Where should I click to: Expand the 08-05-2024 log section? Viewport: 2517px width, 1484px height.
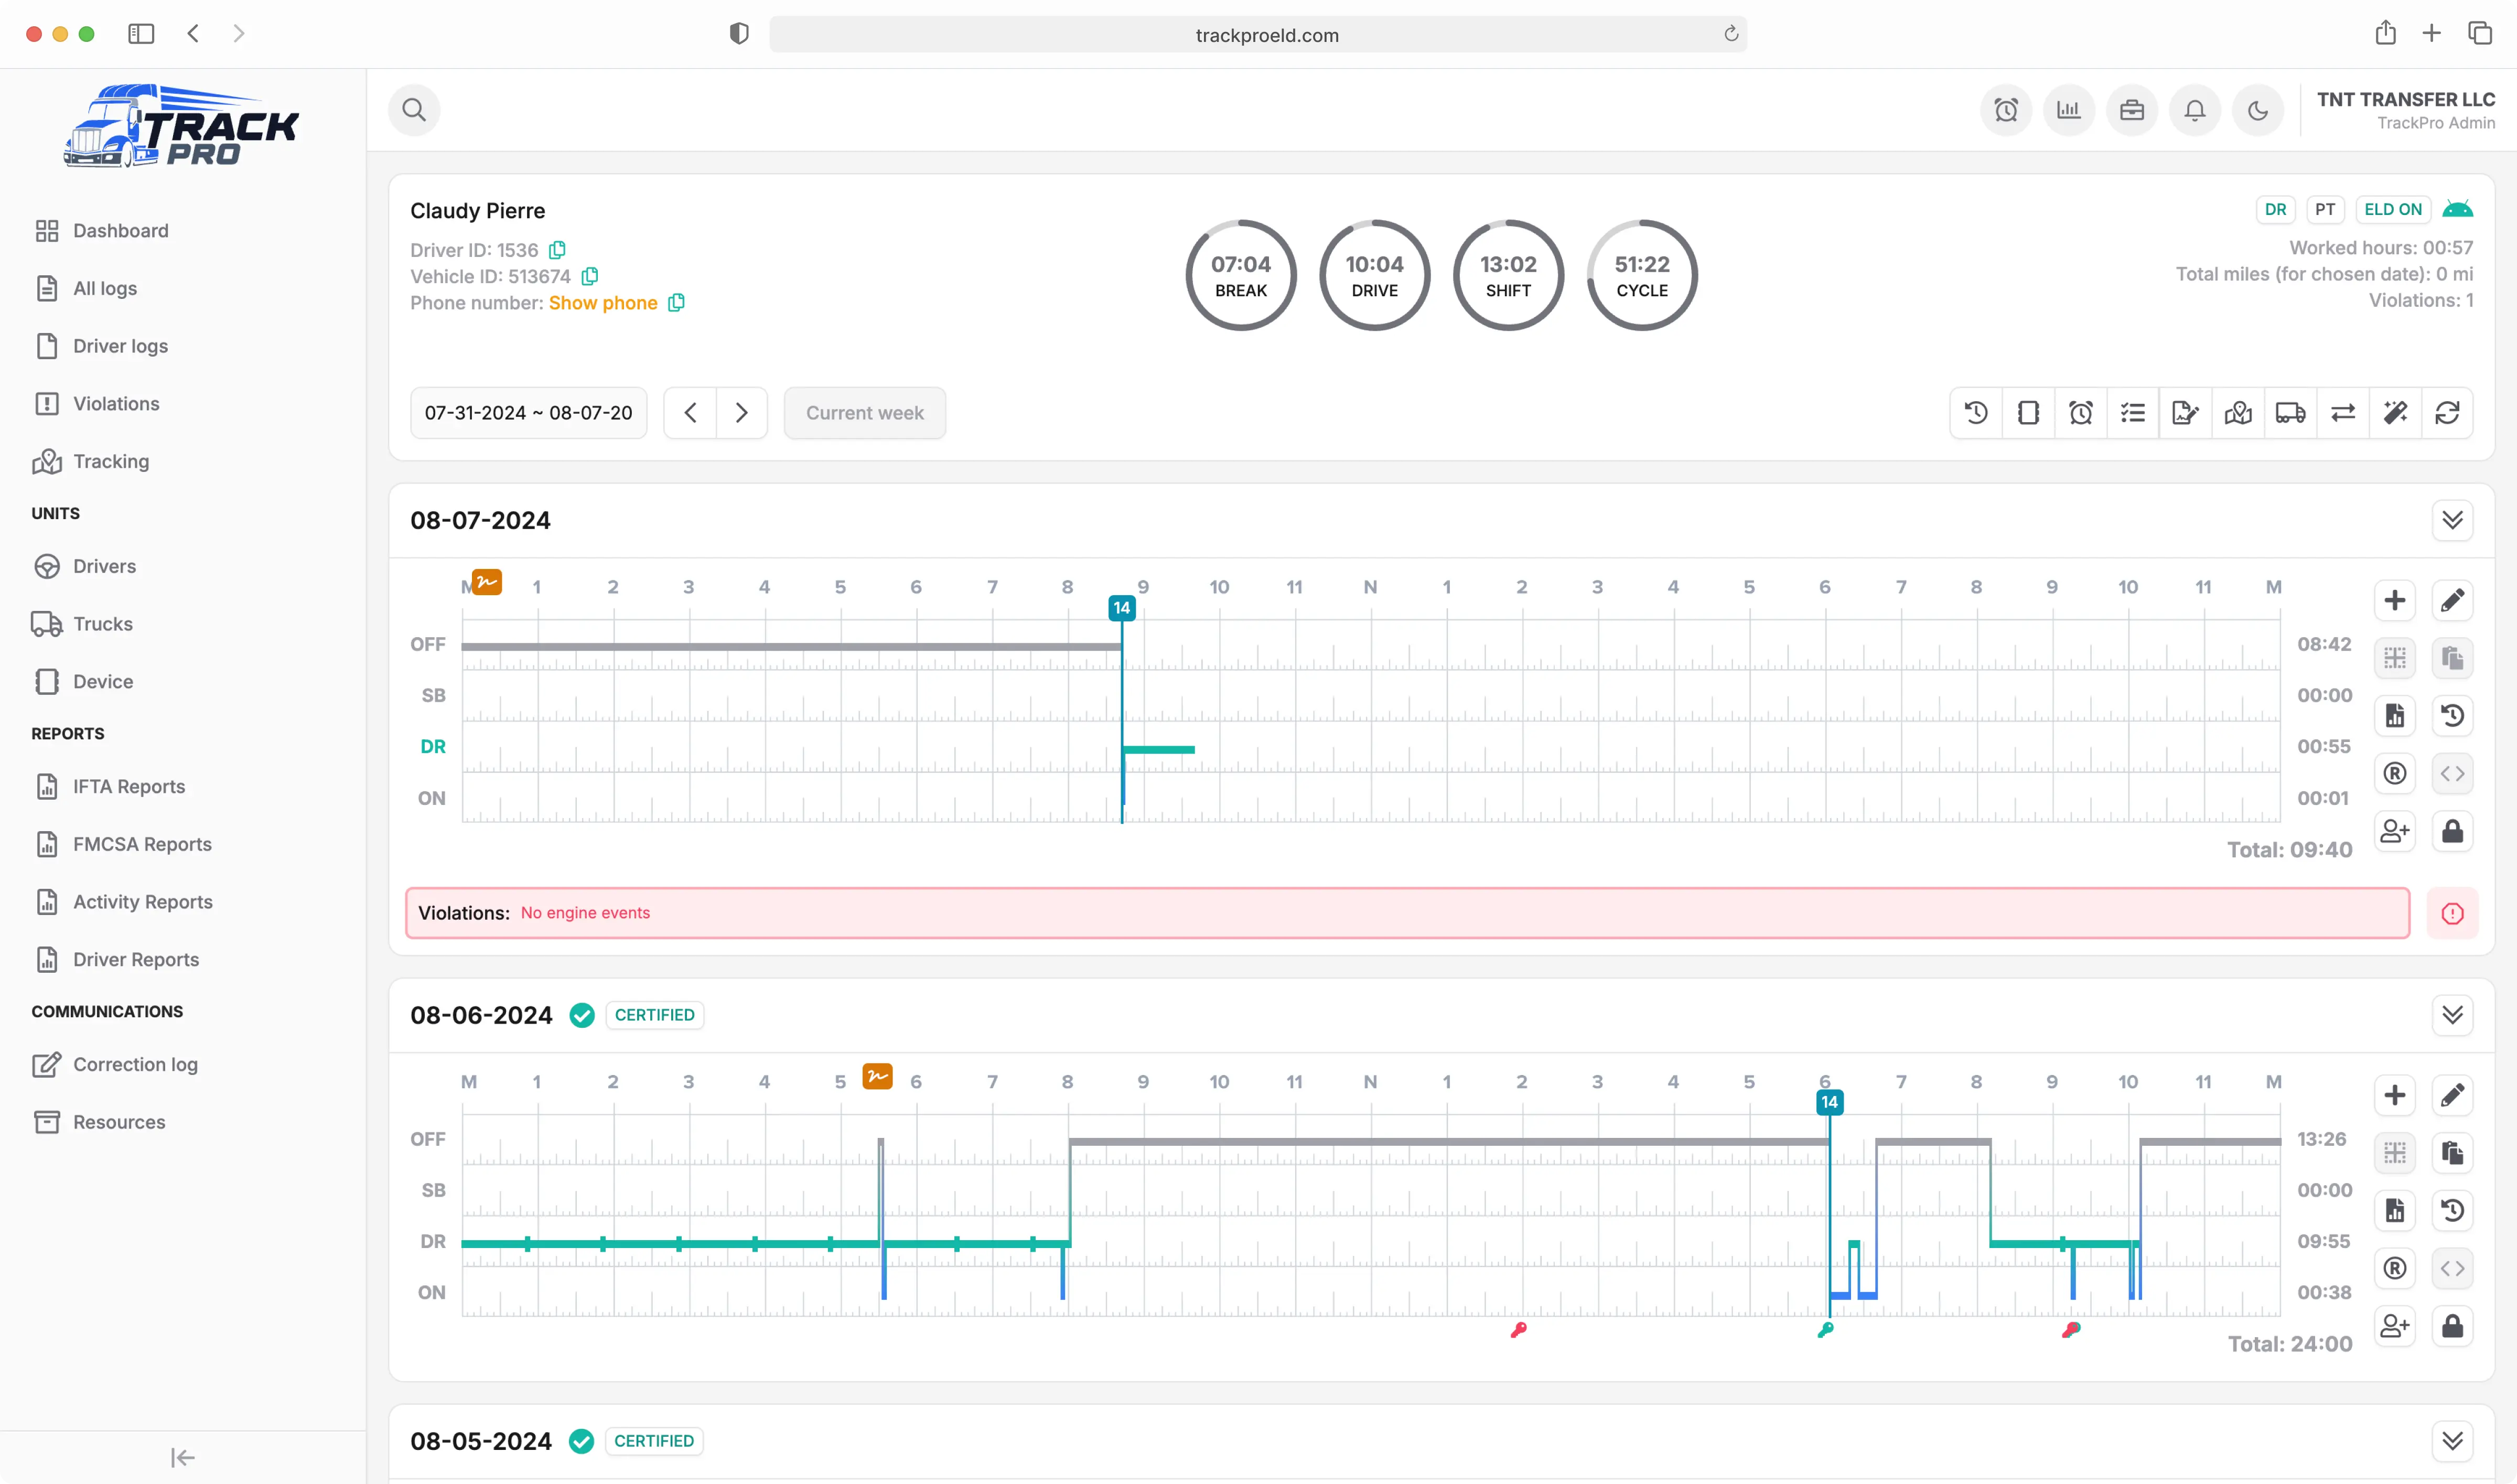pos(2452,1441)
